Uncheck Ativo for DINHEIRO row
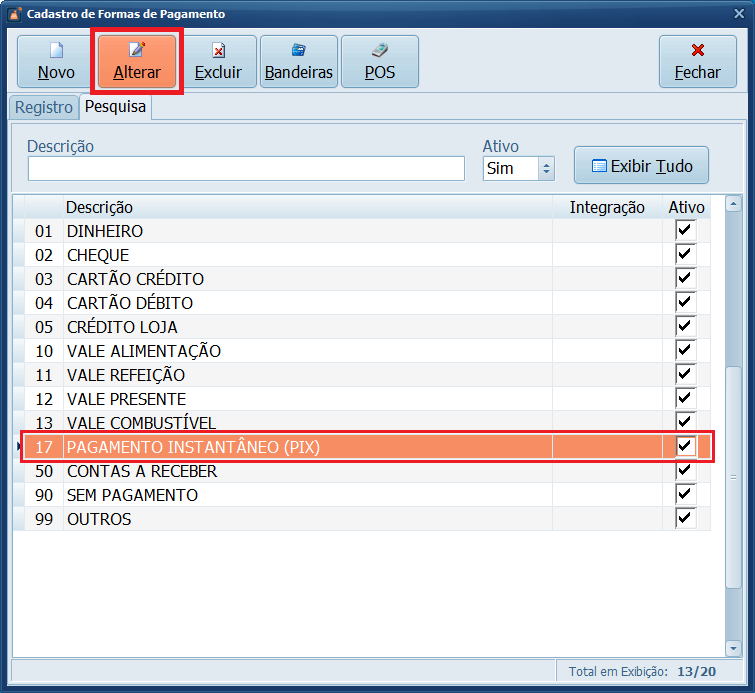This screenshot has width=755, height=693. 685,230
